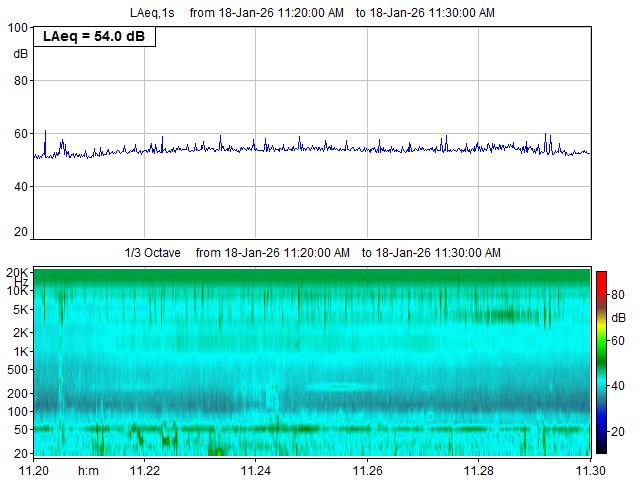Screen dimensions: 640x480
Task: Click the 5K bright green patch near 11.28
Action: point(505,314)
